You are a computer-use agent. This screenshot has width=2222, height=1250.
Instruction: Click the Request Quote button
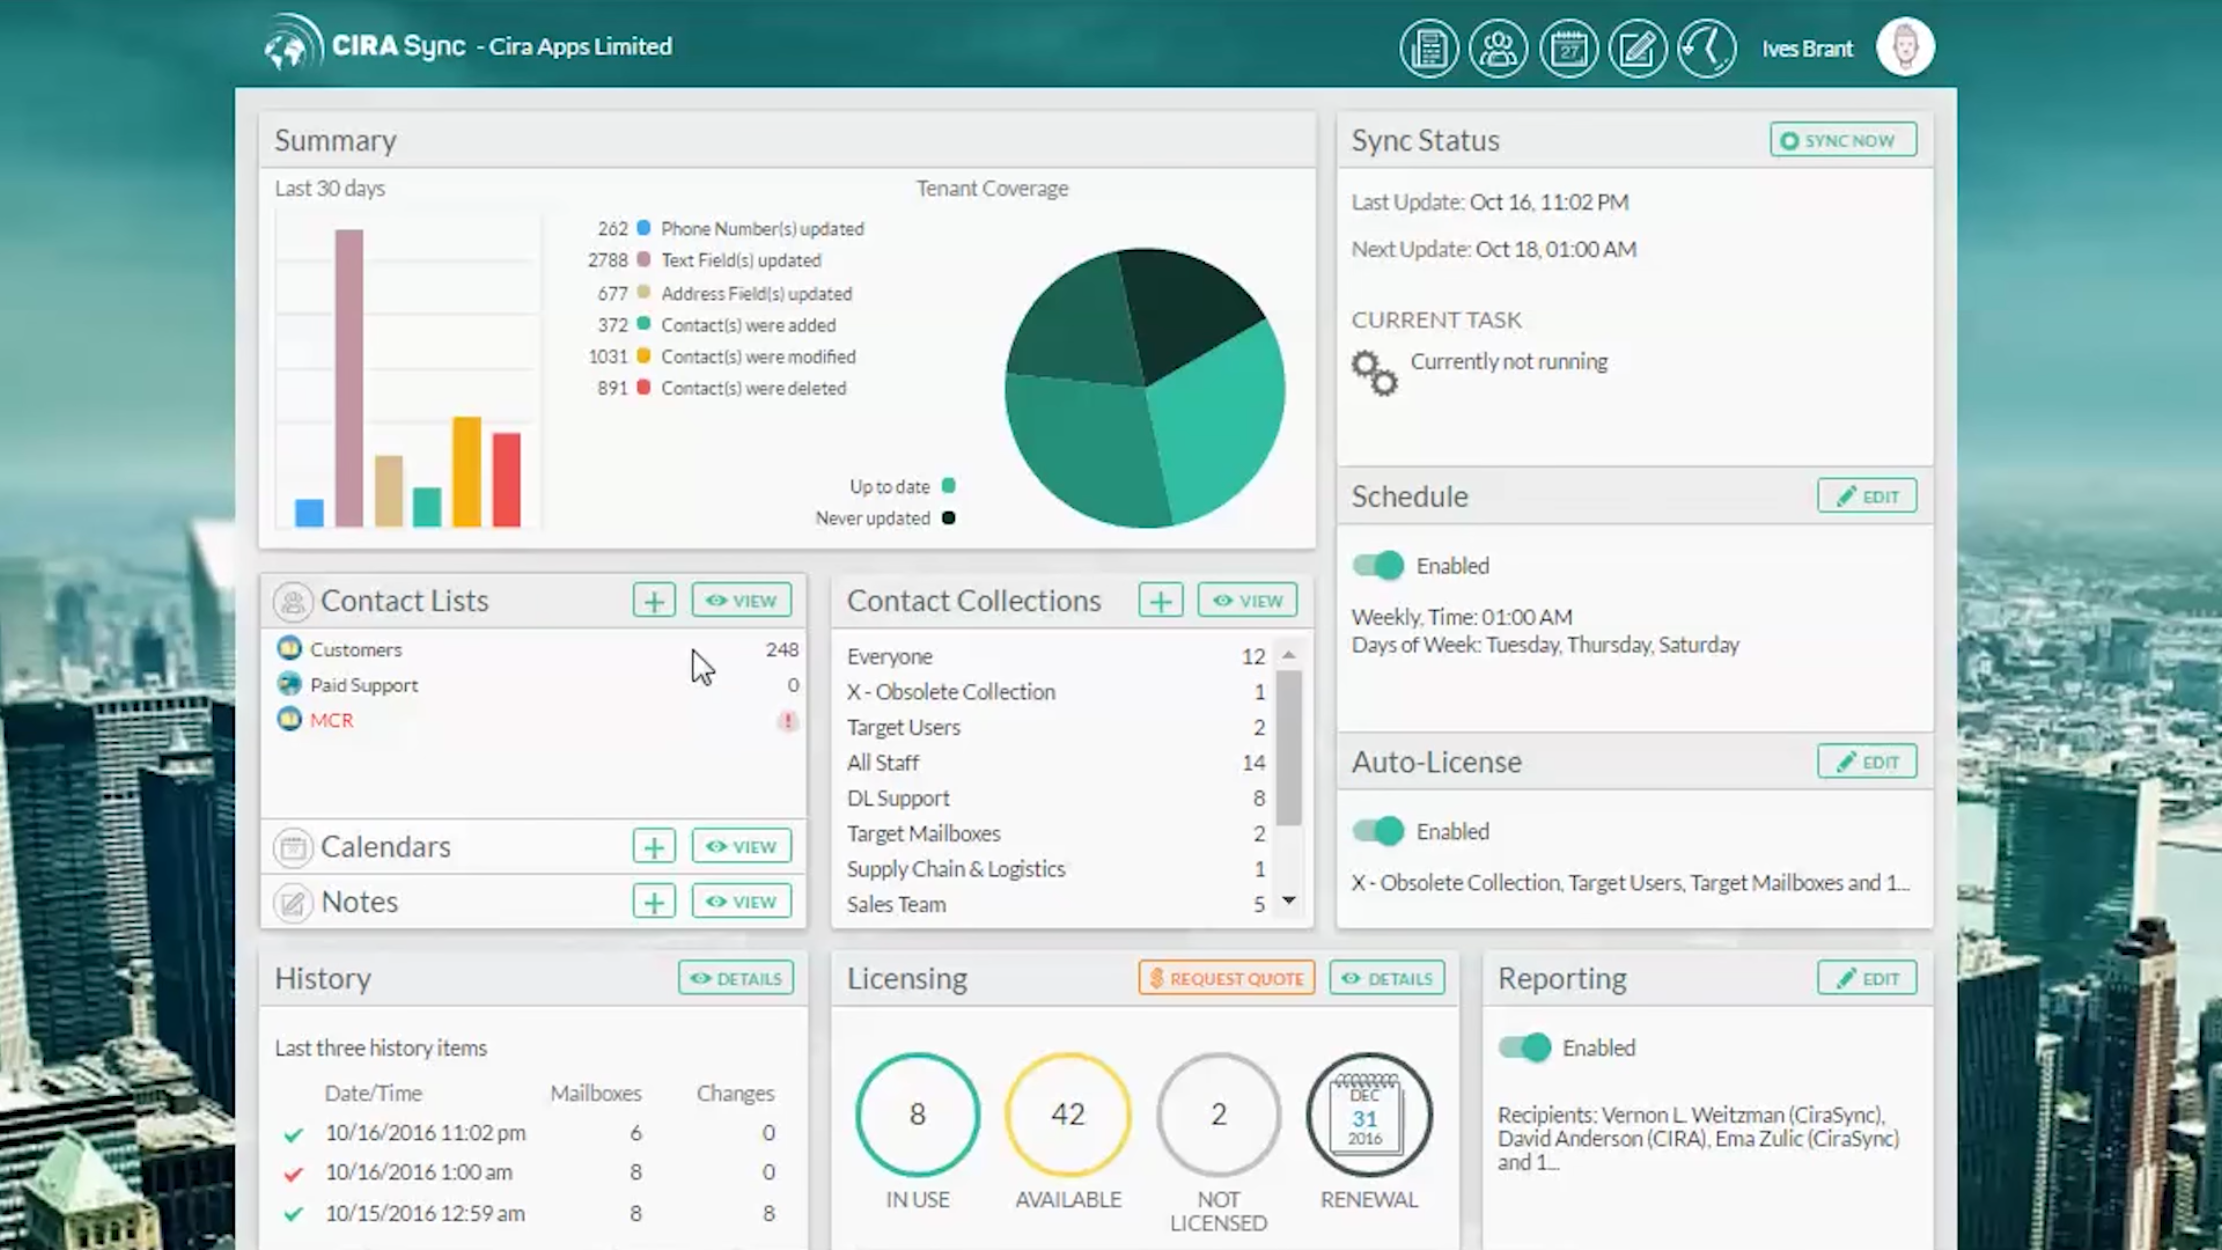(1226, 978)
